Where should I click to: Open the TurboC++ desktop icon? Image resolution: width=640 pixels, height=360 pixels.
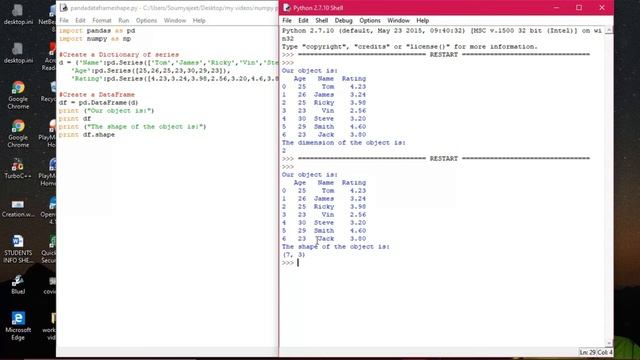pos(18,169)
